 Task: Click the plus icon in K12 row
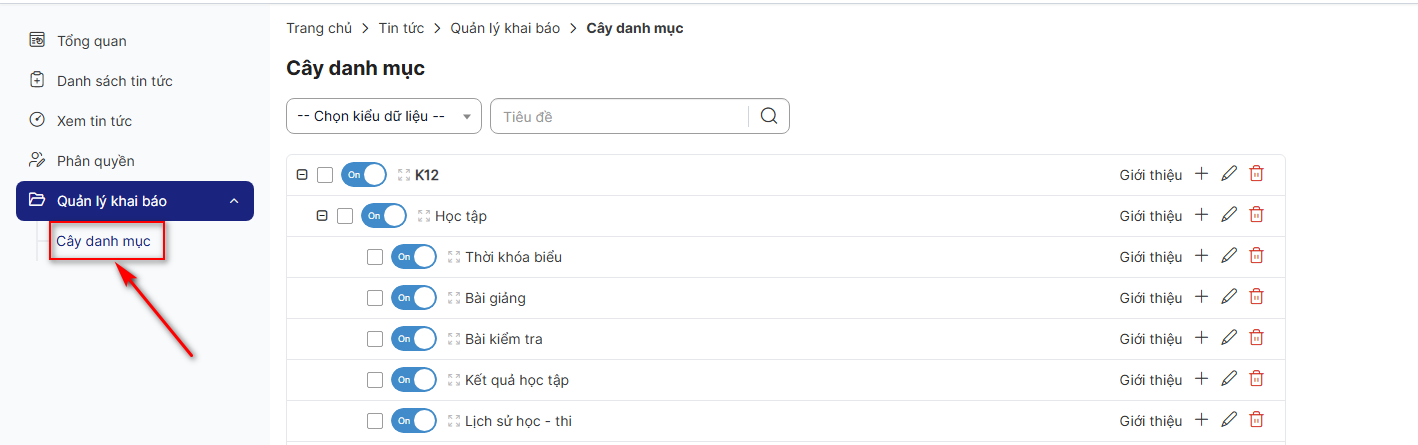pyautogui.click(x=1202, y=174)
